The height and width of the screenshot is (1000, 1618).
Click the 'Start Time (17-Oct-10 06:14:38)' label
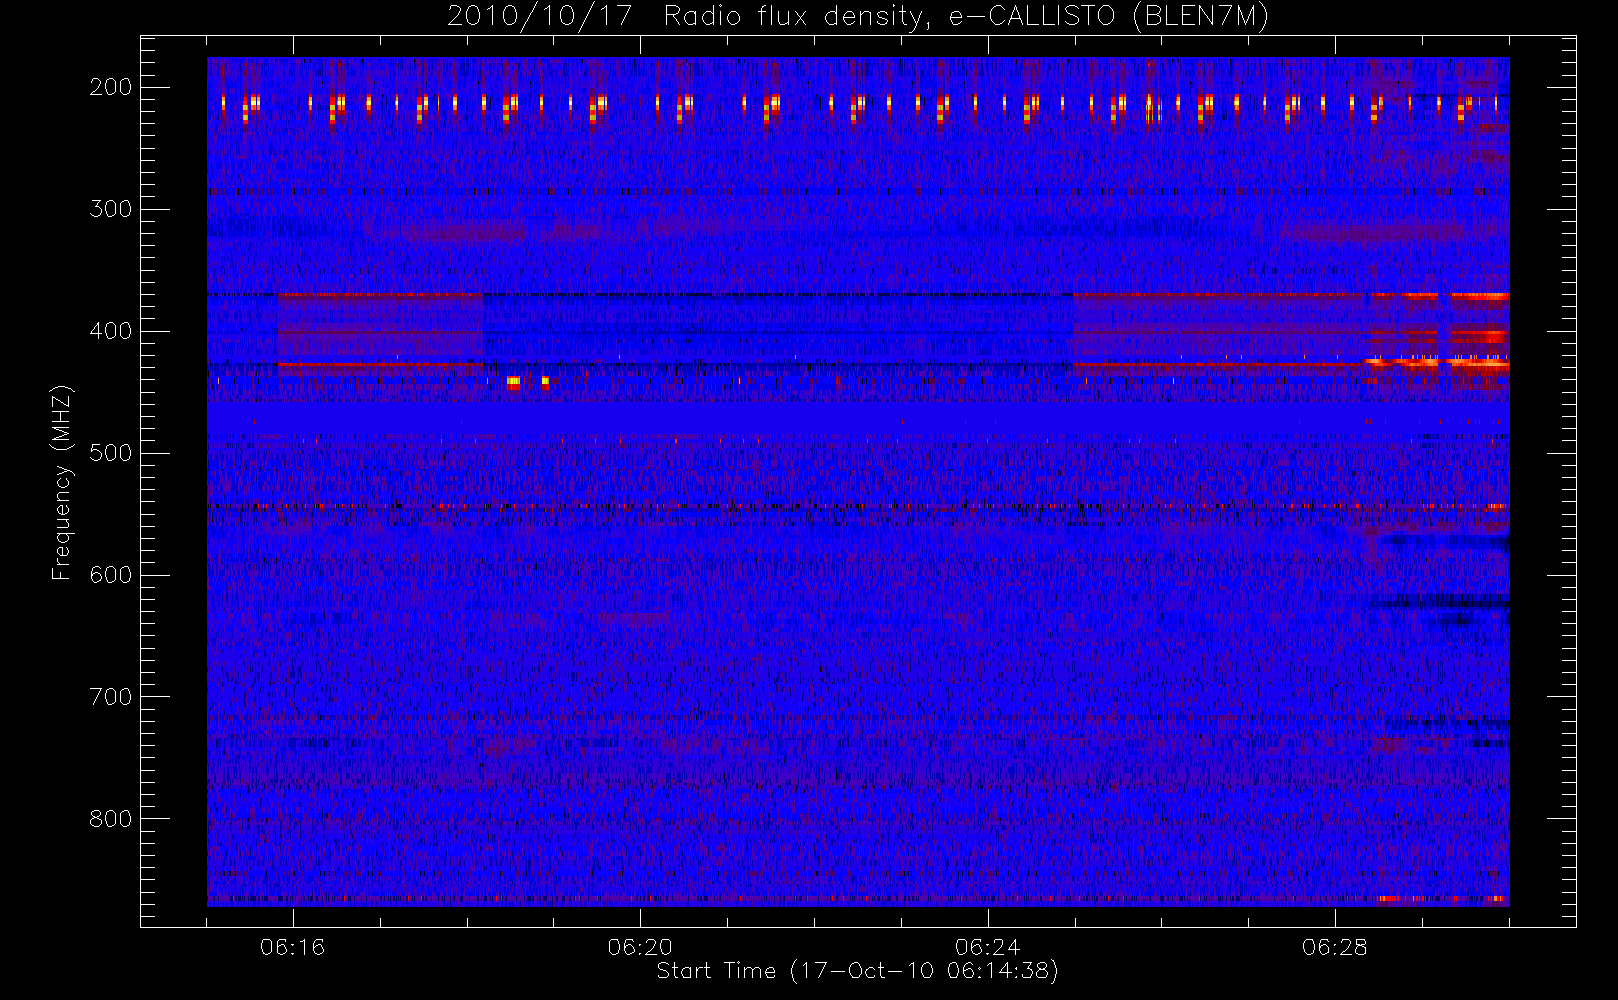858,971
